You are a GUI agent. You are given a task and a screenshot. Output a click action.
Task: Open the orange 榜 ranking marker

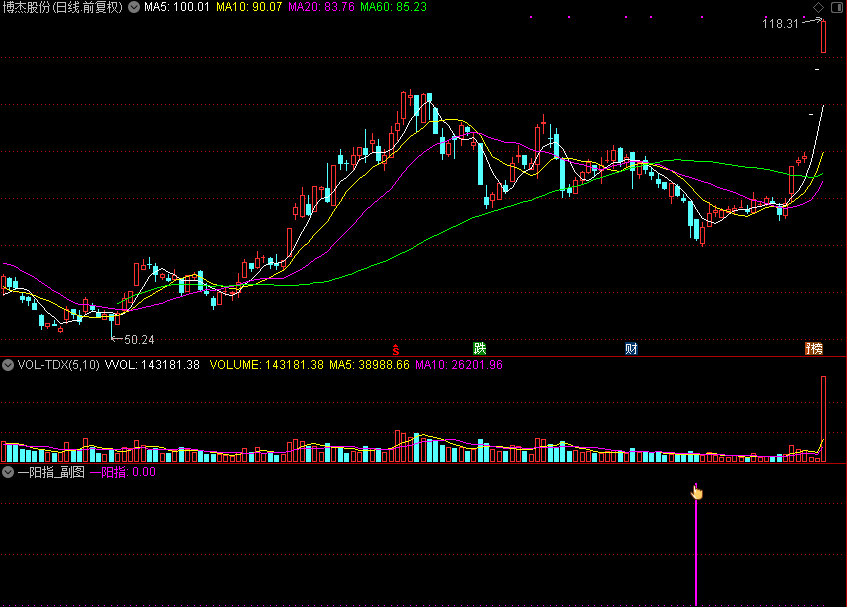(814, 349)
